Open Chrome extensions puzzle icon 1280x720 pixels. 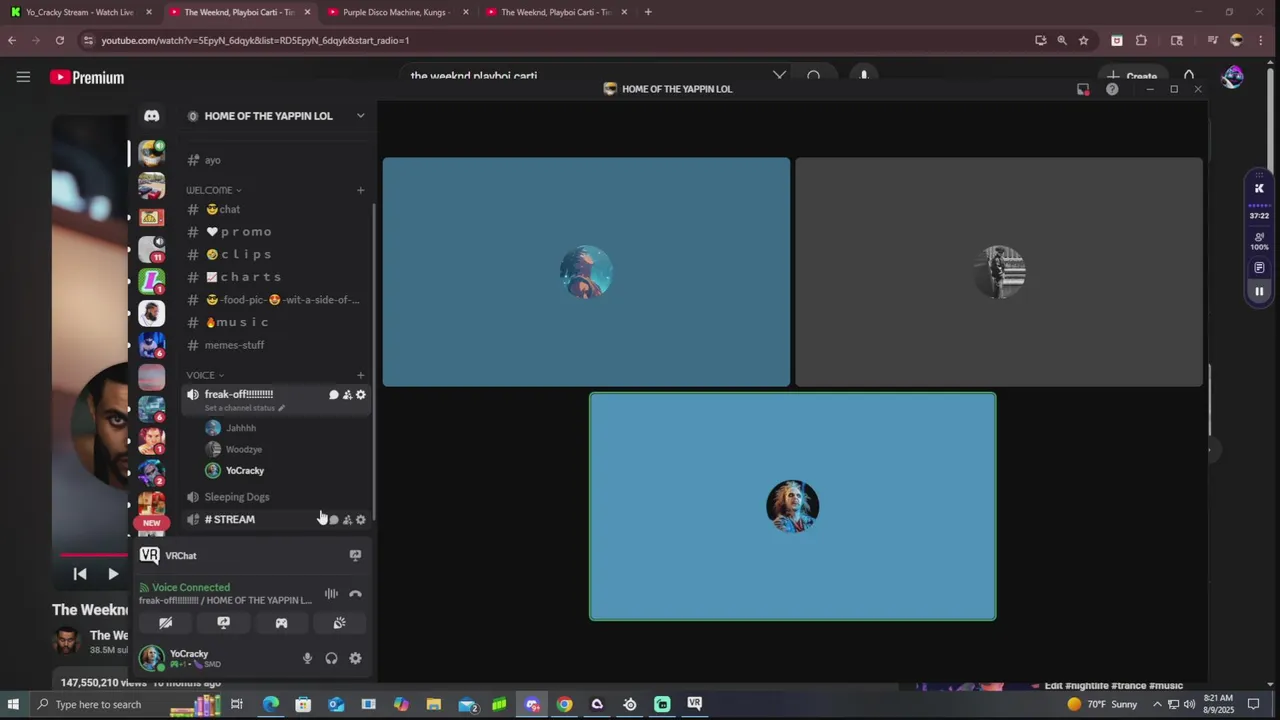[1141, 40]
